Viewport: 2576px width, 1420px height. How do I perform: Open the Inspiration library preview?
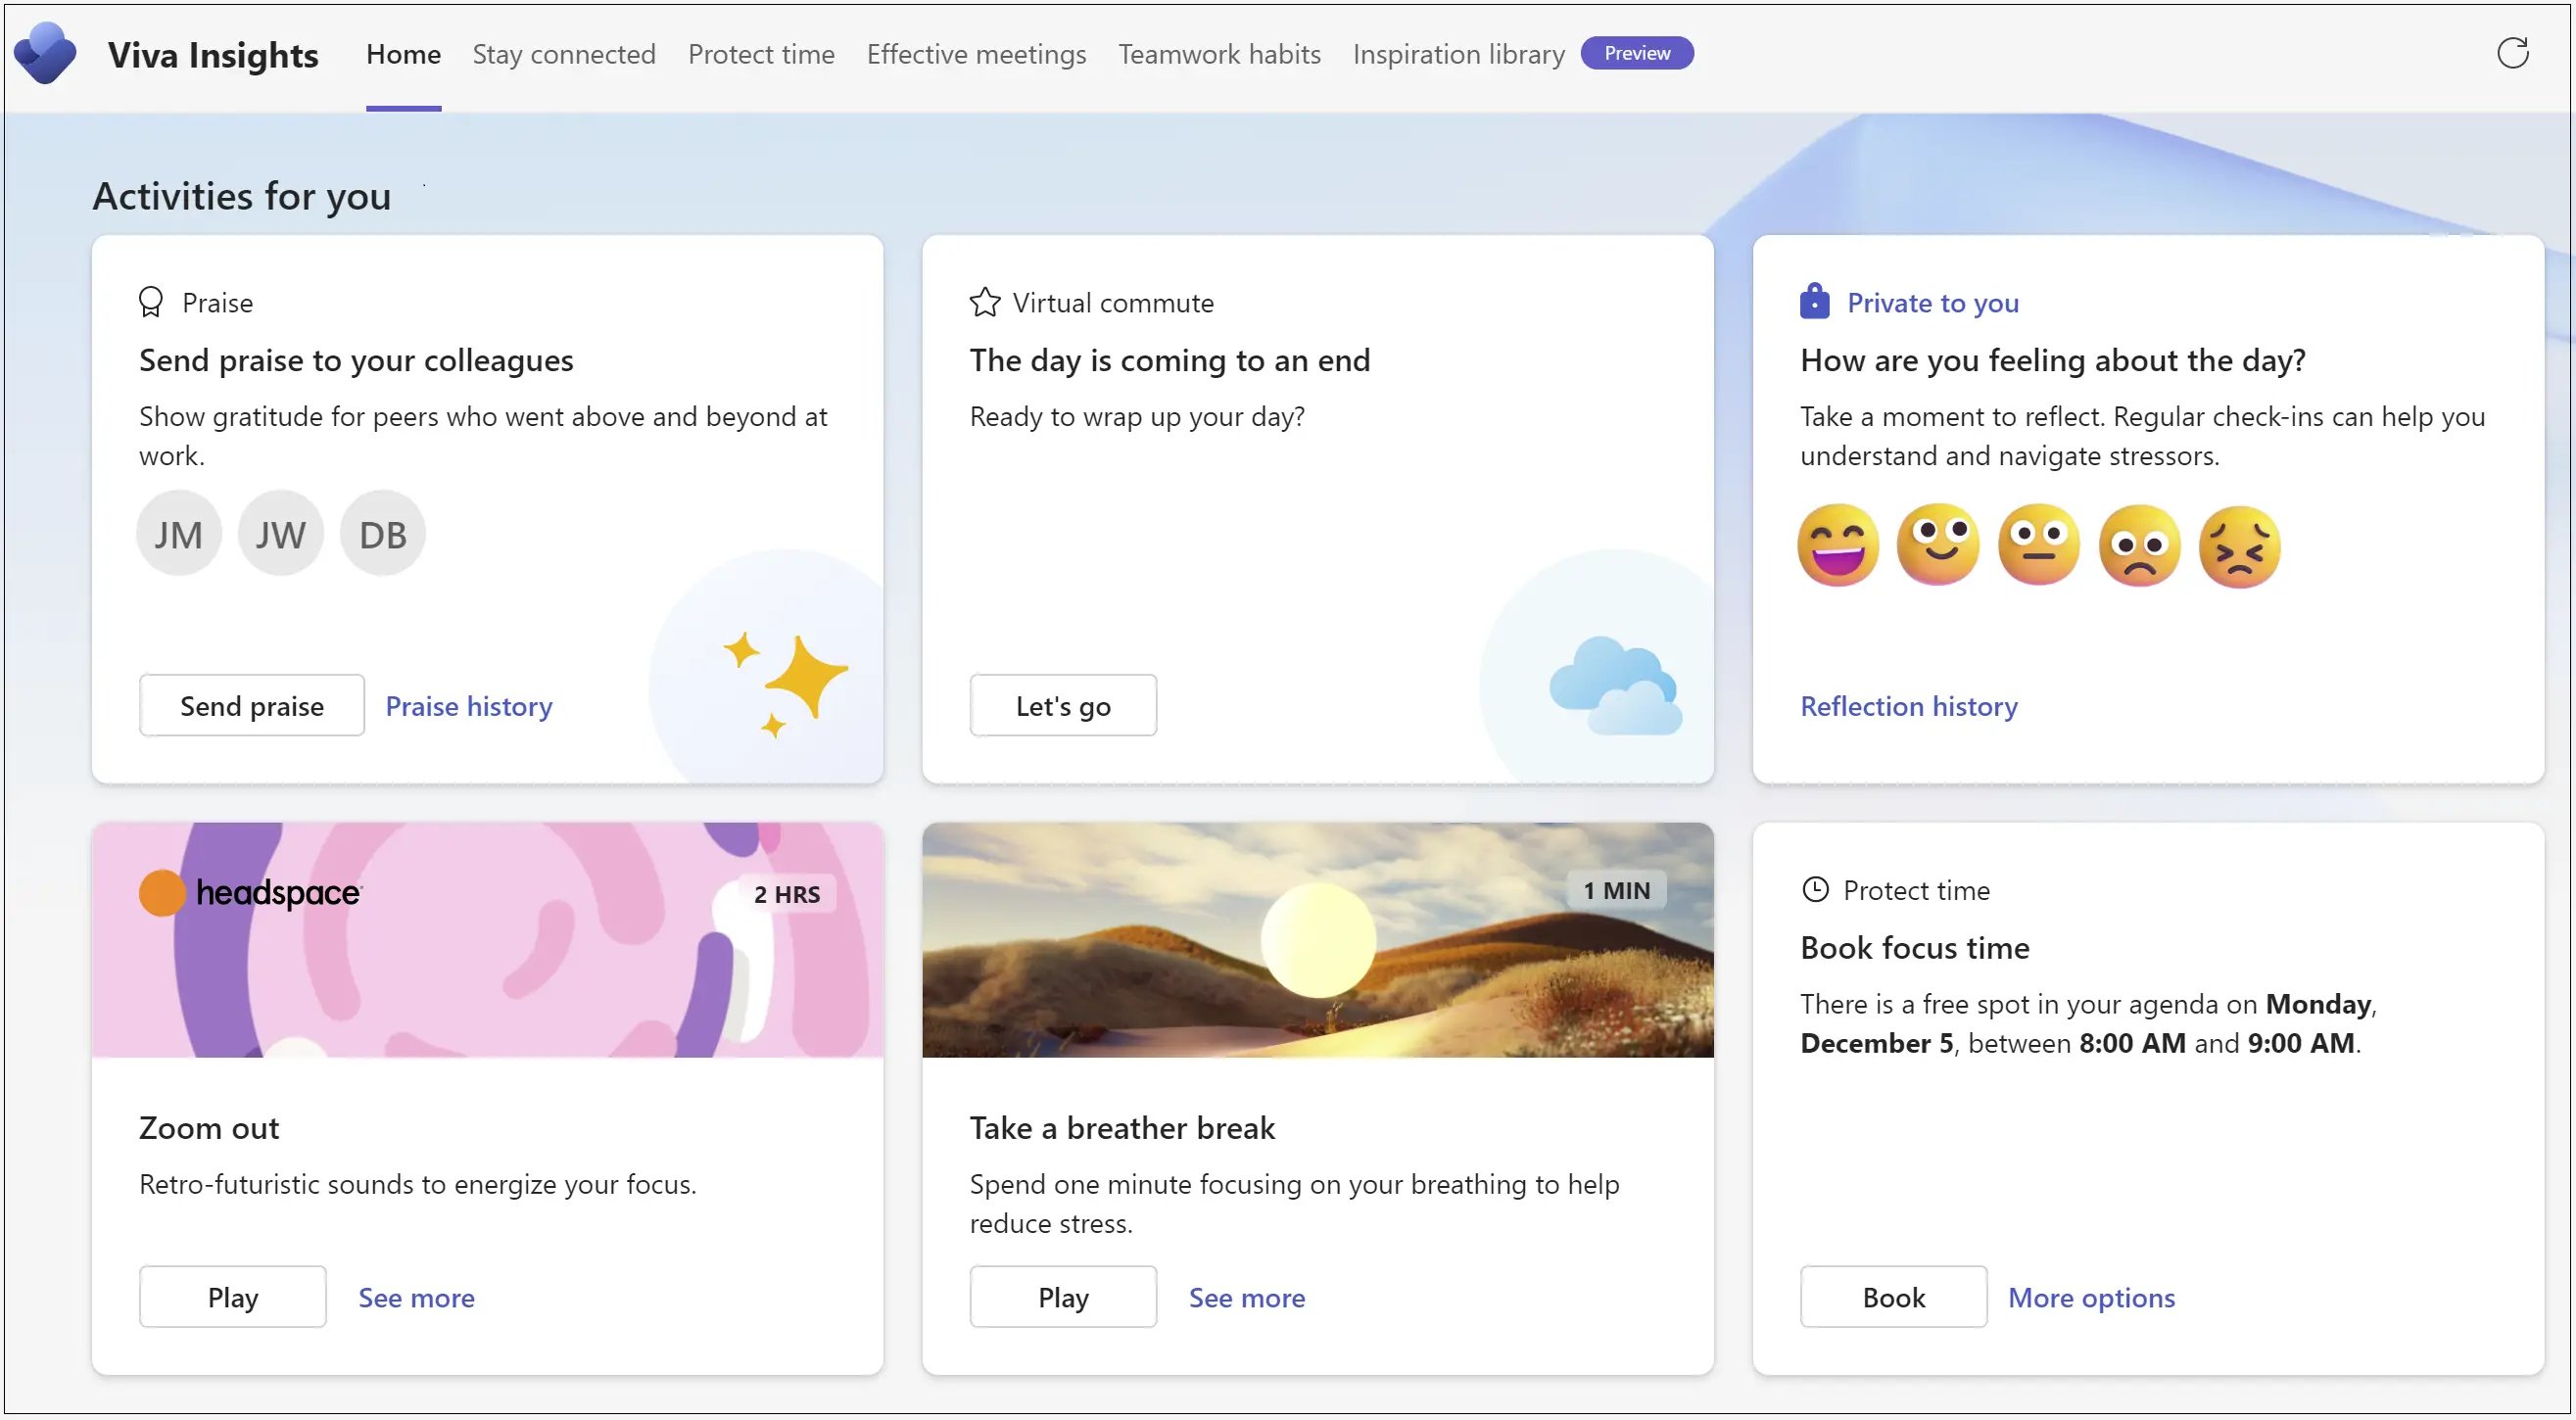(x=1458, y=54)
